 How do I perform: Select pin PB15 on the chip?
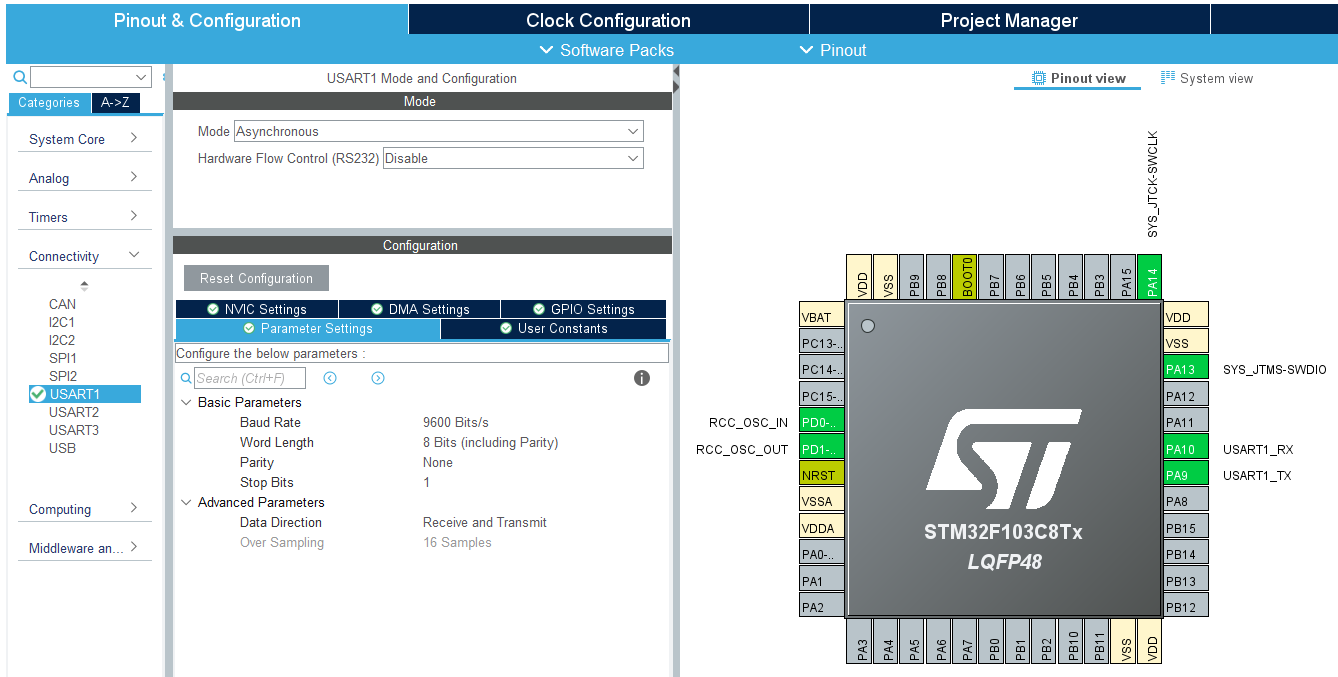[1186, 528]
